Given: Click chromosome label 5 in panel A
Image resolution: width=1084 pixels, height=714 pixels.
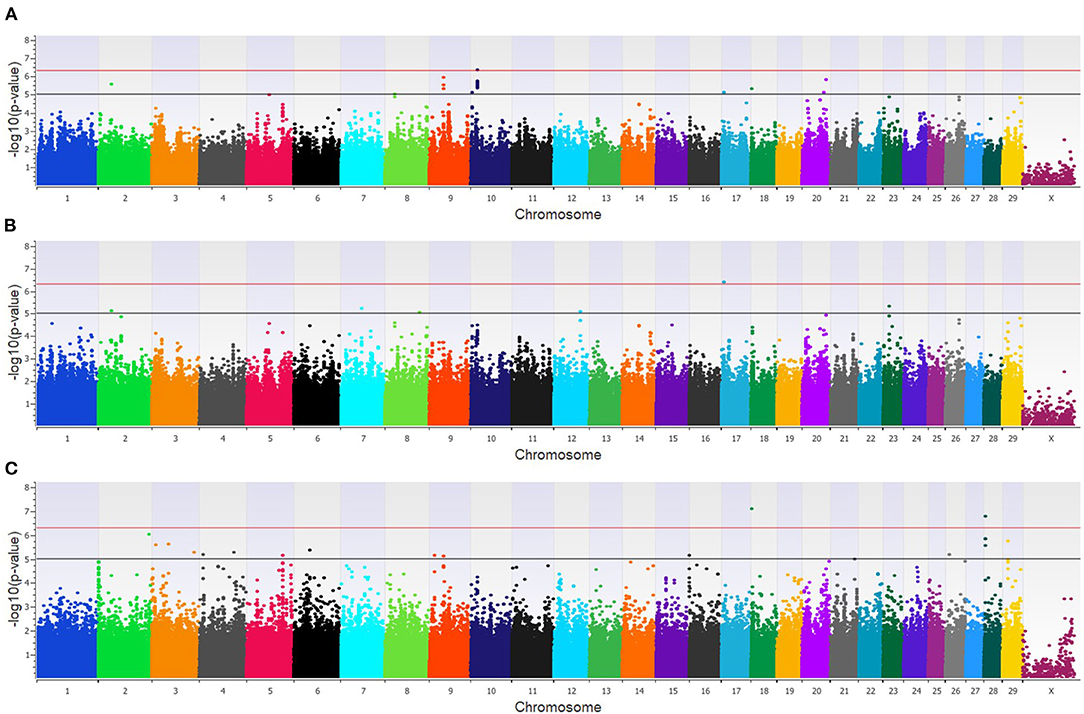Looking at the screenshot, I should coord(270,198).
